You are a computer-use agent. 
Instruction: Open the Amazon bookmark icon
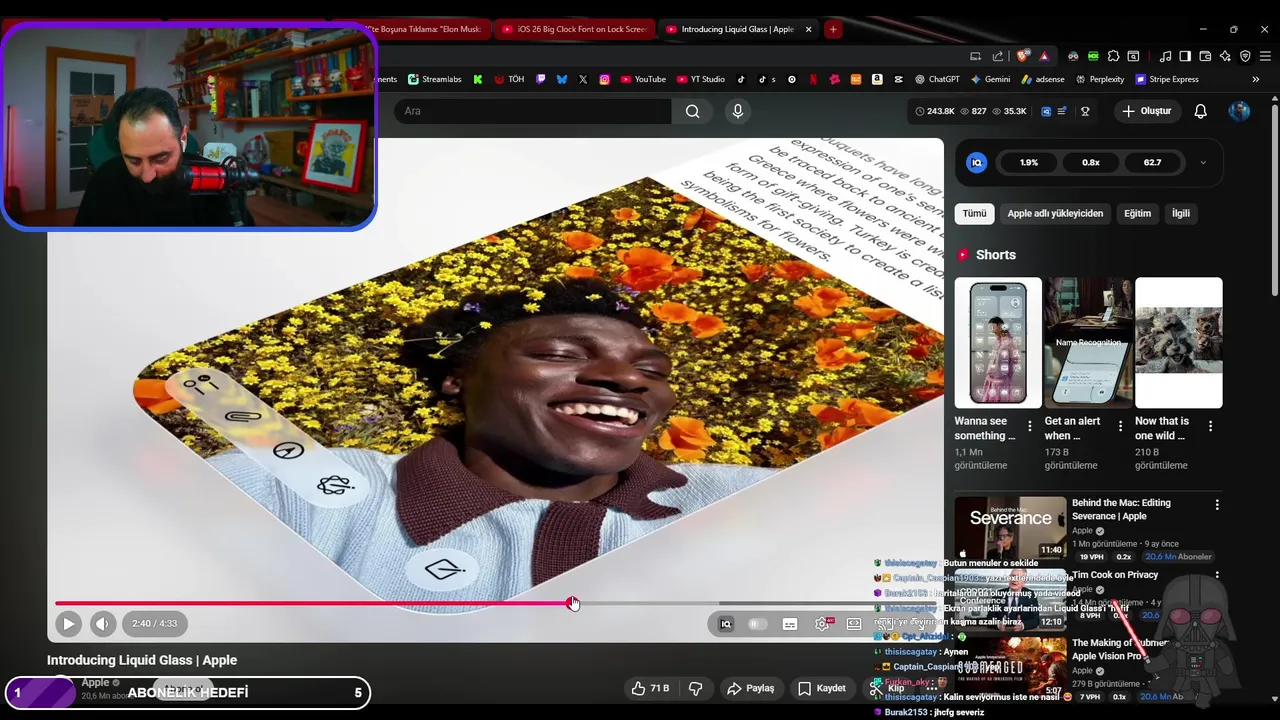pyautogui.click(x=877, y=79)
